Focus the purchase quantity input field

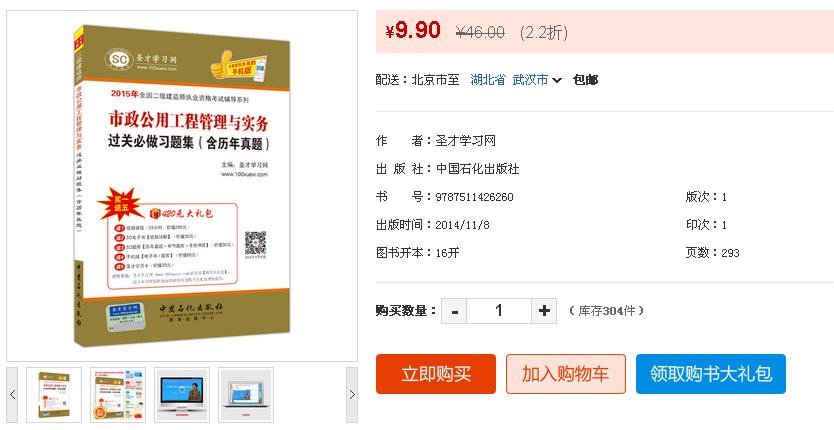[499, 311]
